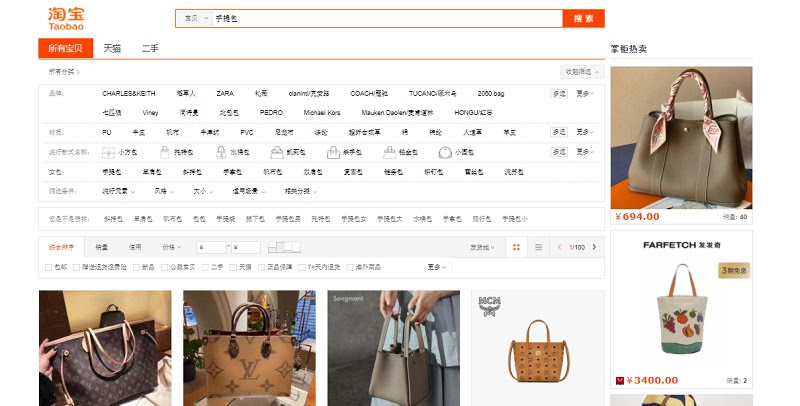Viewport: 800px width, 406px height.
Task: Open the ¥694.00 scarf handbag thumbnail
Action: 681,138
